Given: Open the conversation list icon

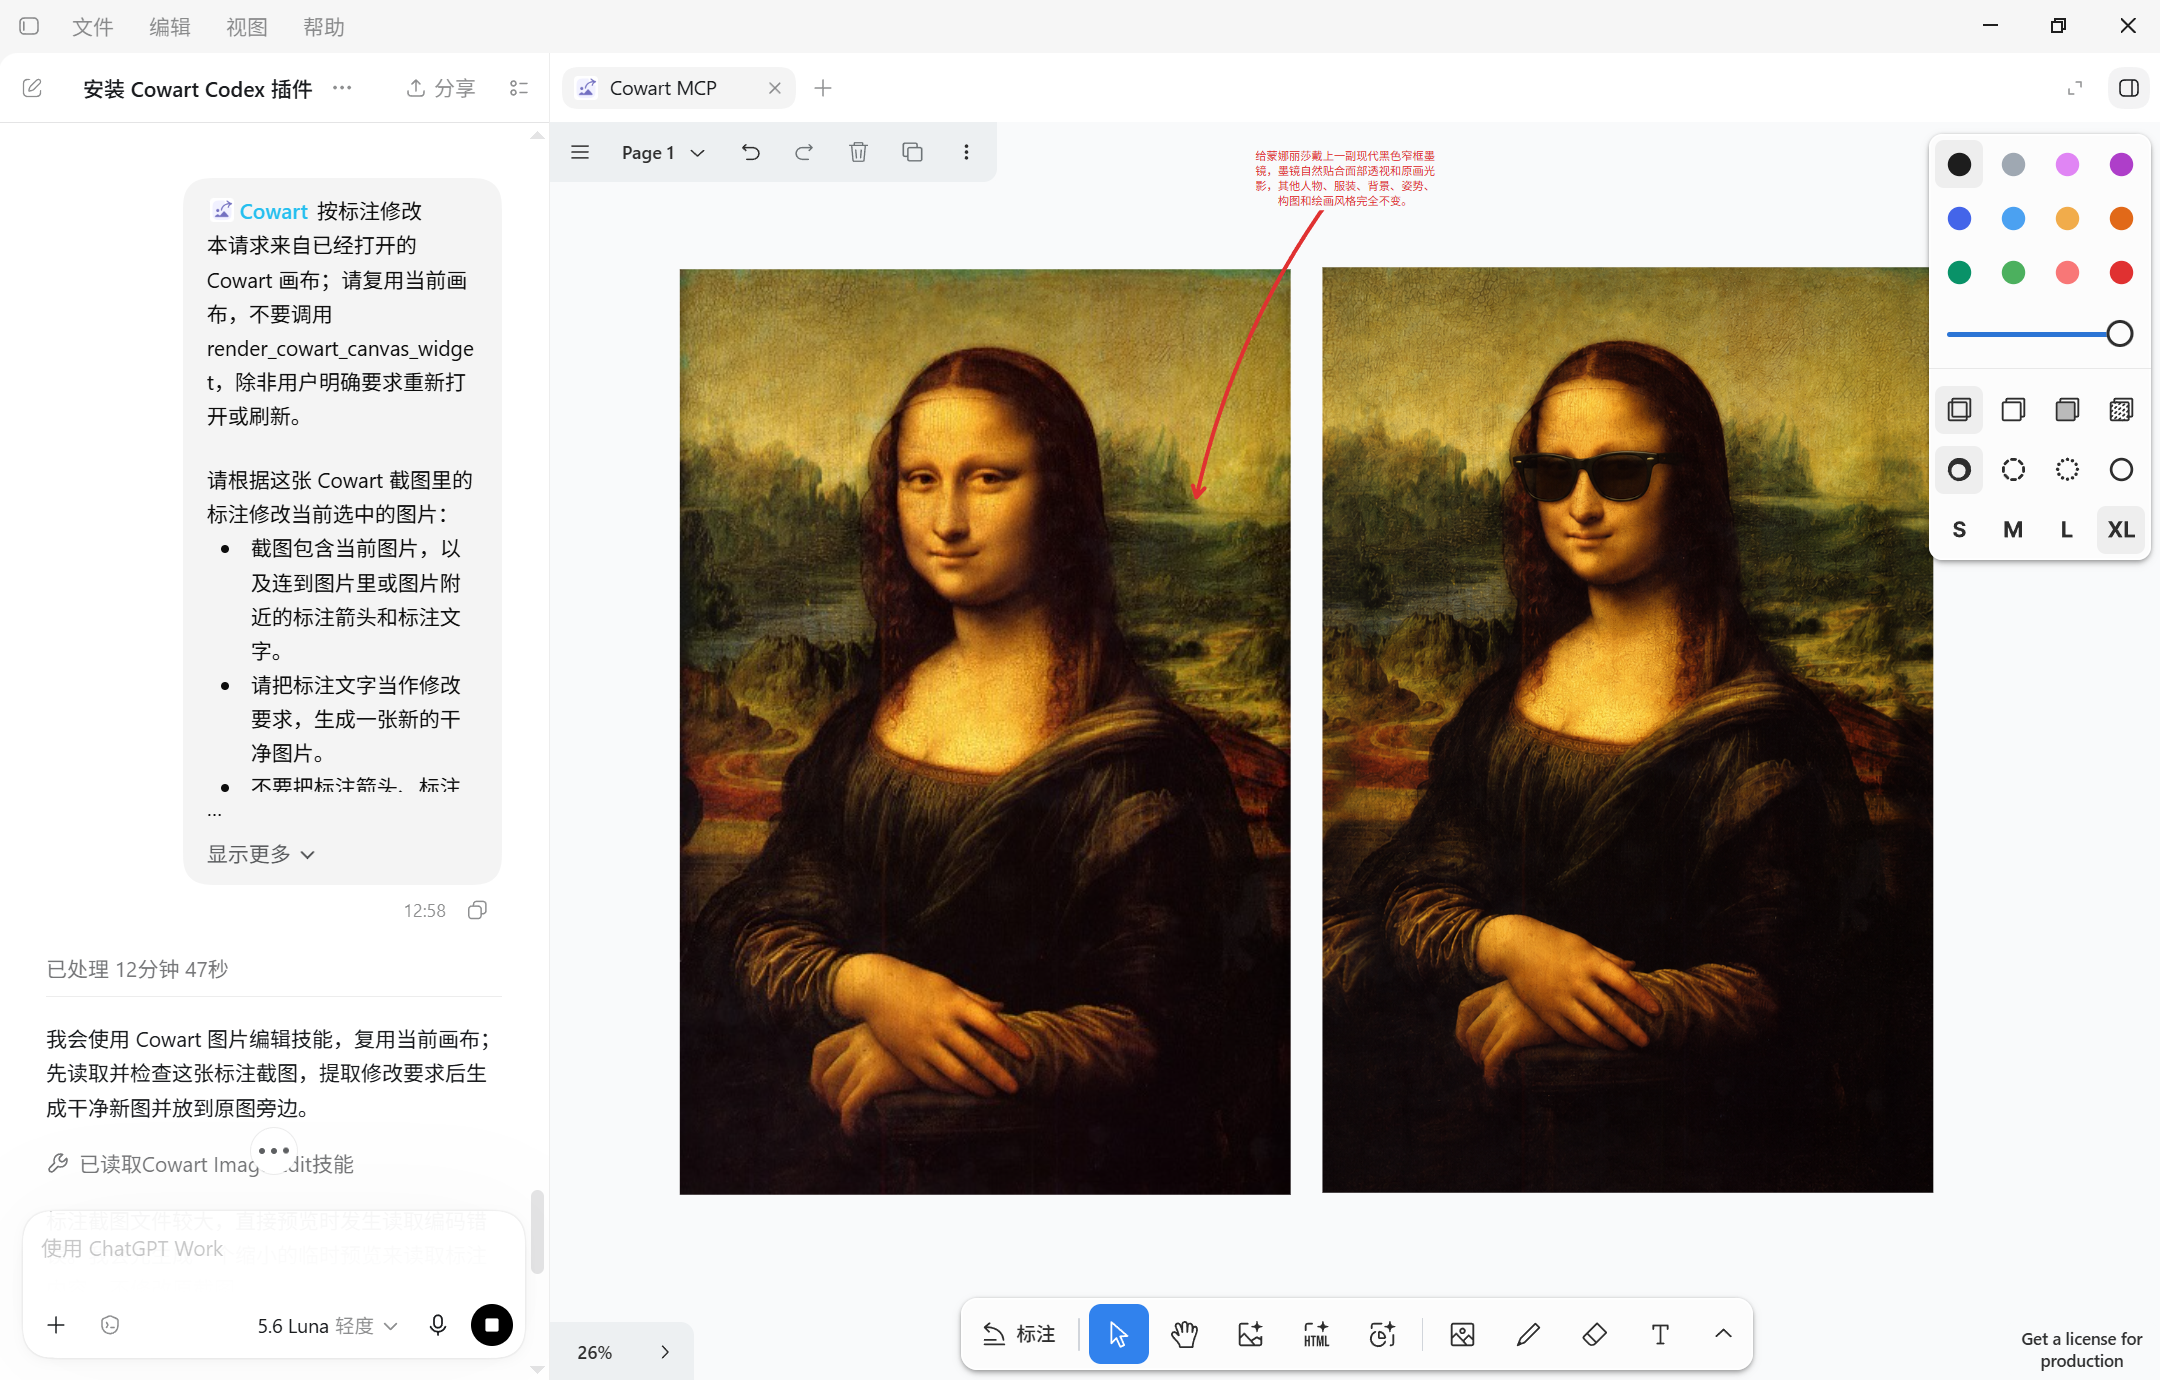Looking at the screenshot, I should [x=519, y=88].
